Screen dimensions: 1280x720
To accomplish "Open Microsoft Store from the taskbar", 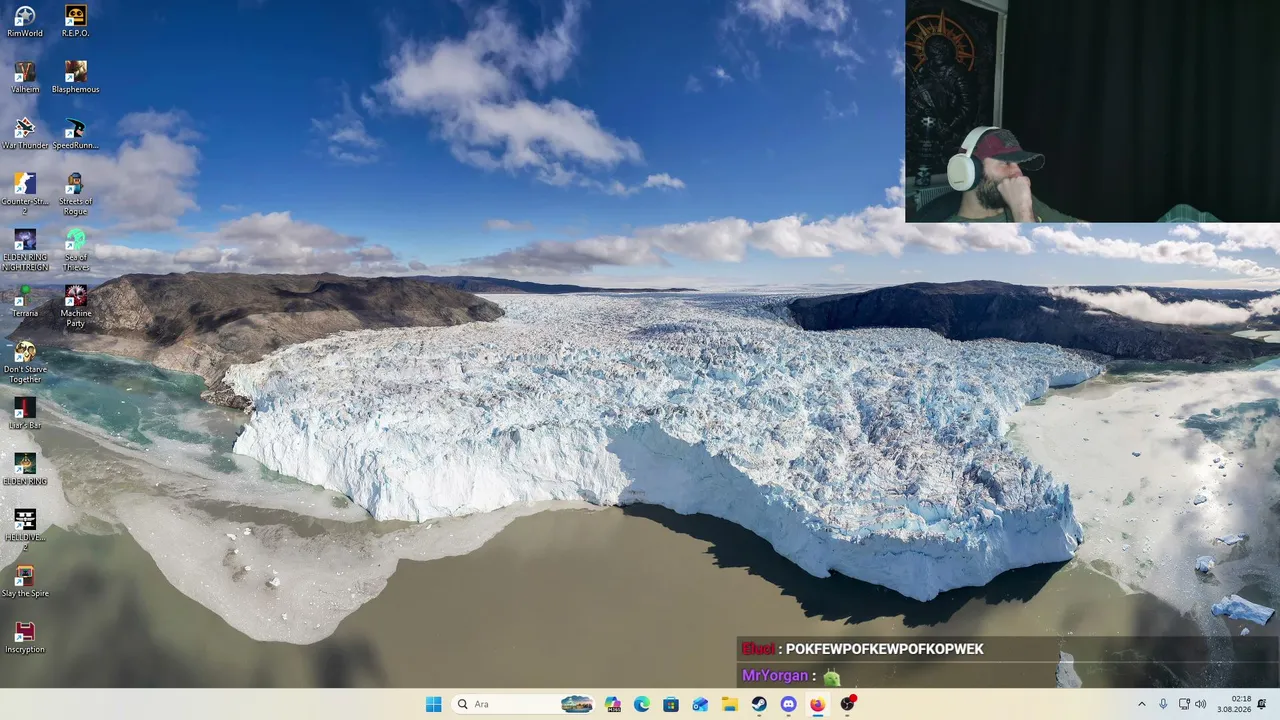I will click(x=671, y=704).
